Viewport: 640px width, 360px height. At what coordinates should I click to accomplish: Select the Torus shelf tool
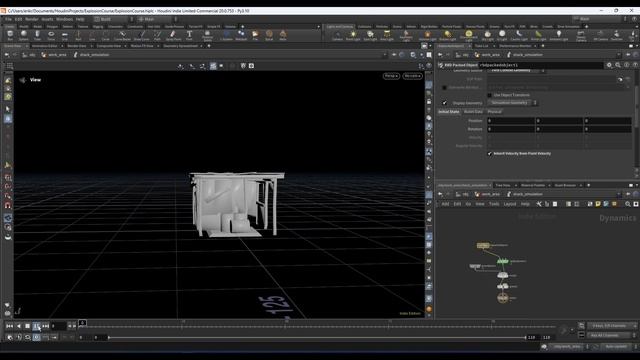click(51, 36)
